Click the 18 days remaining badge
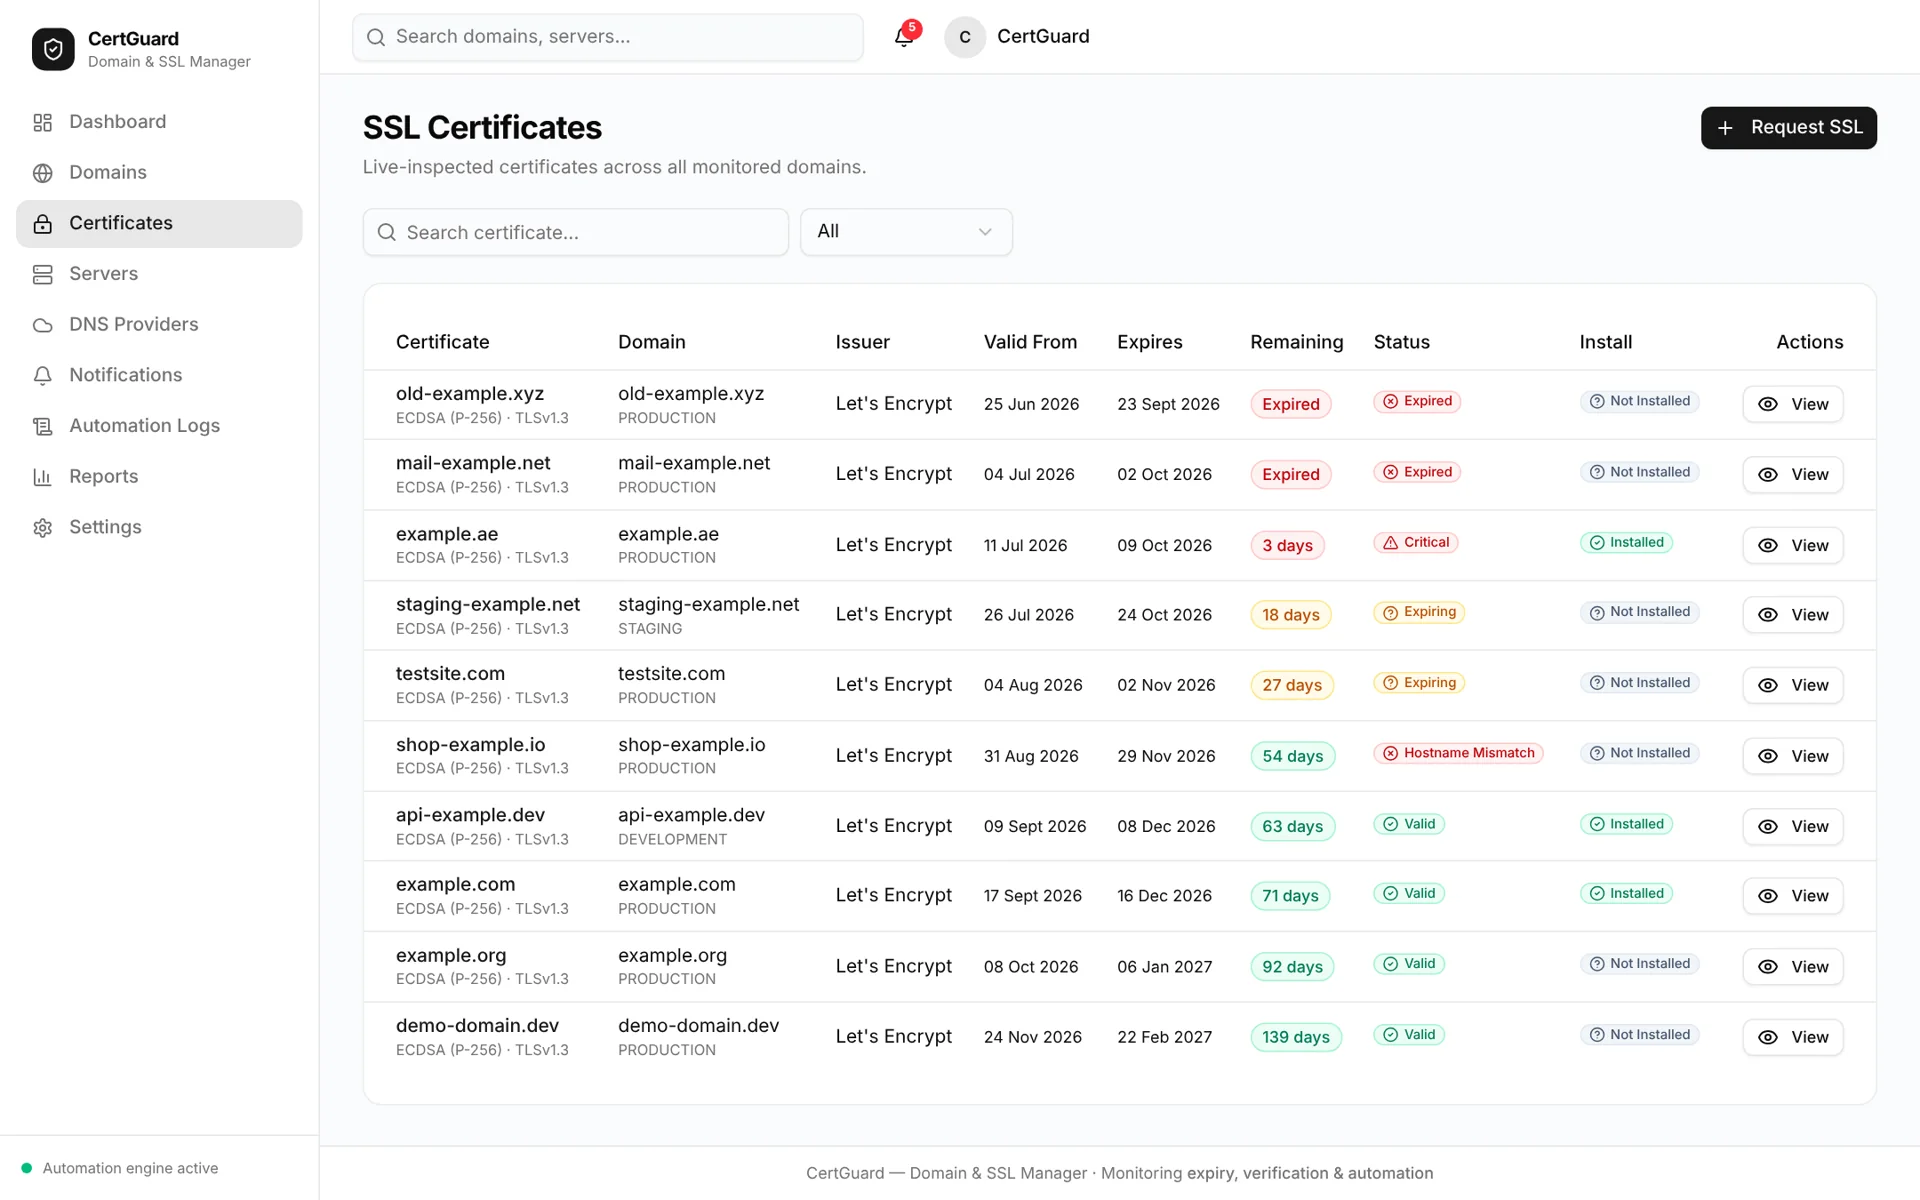The height and width of the screenshot is (1200, 1920). click(x=1290, y=615)
